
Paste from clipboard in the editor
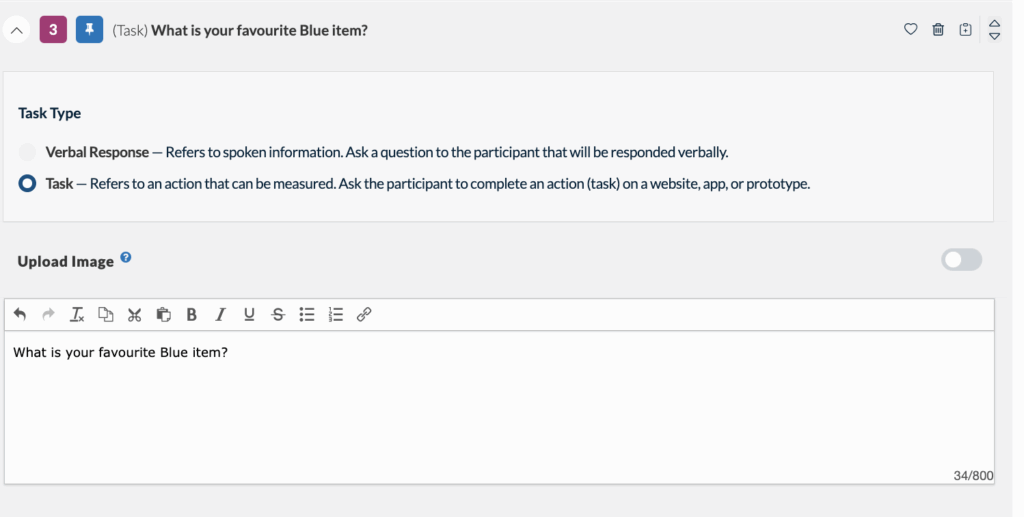(x=163, y=315)
